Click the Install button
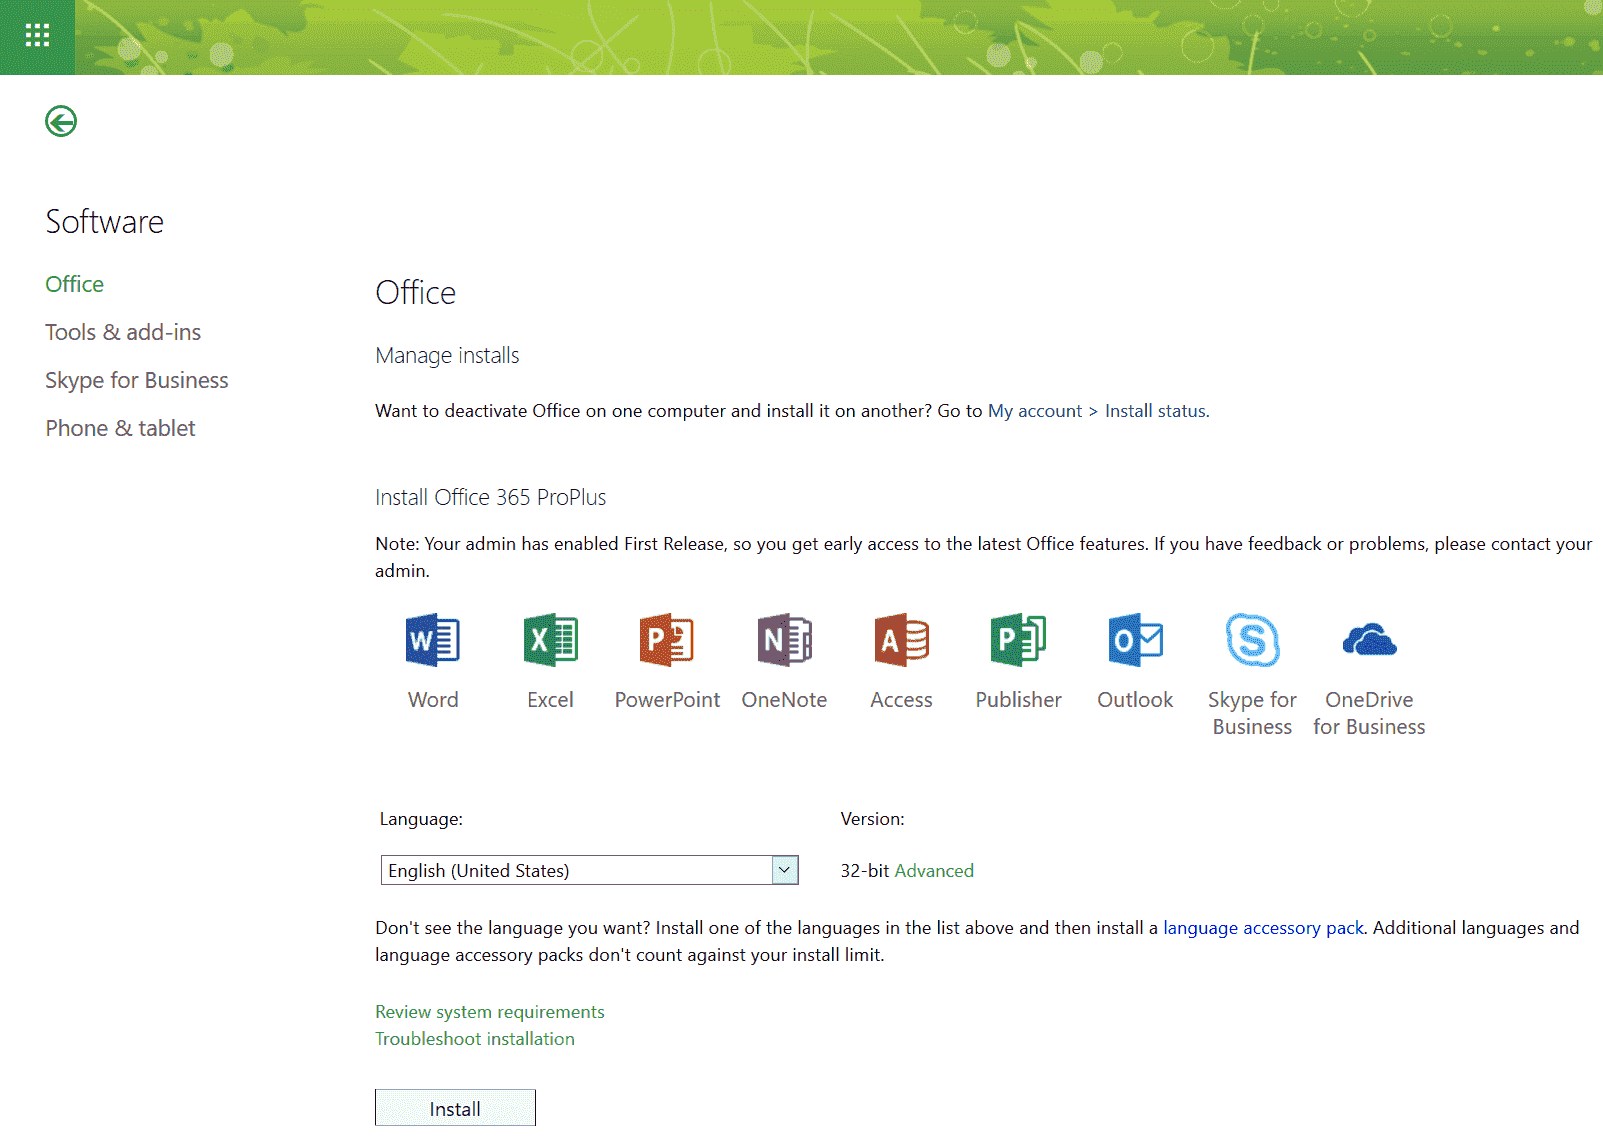The image size is (1603, 1140). coord(455,1108)
